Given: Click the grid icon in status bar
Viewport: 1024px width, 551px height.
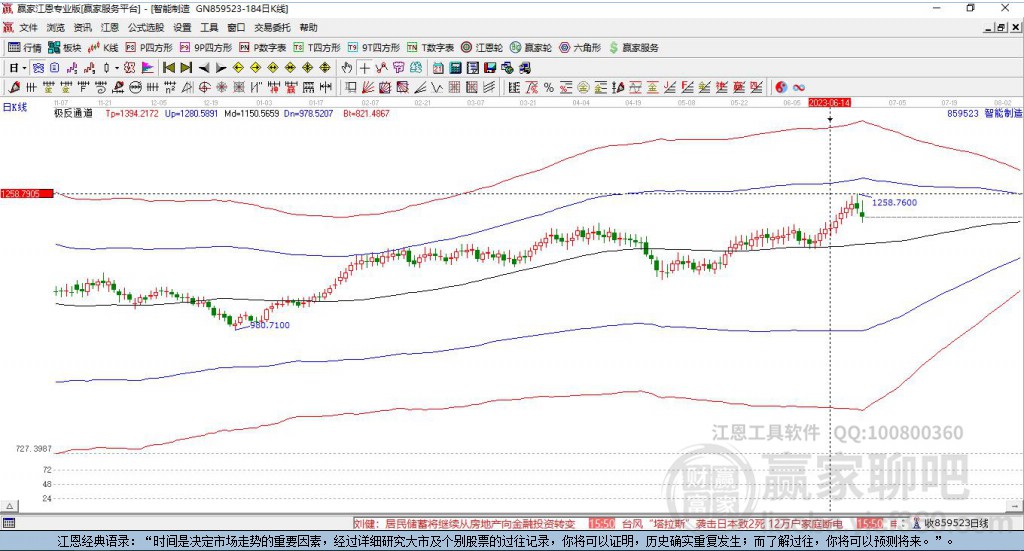Looking at the screenshot, I should point(8,523).
